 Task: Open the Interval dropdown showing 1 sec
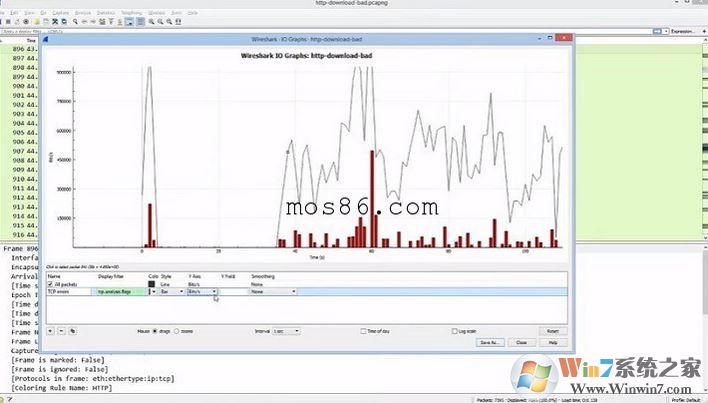tap(286, 331)
